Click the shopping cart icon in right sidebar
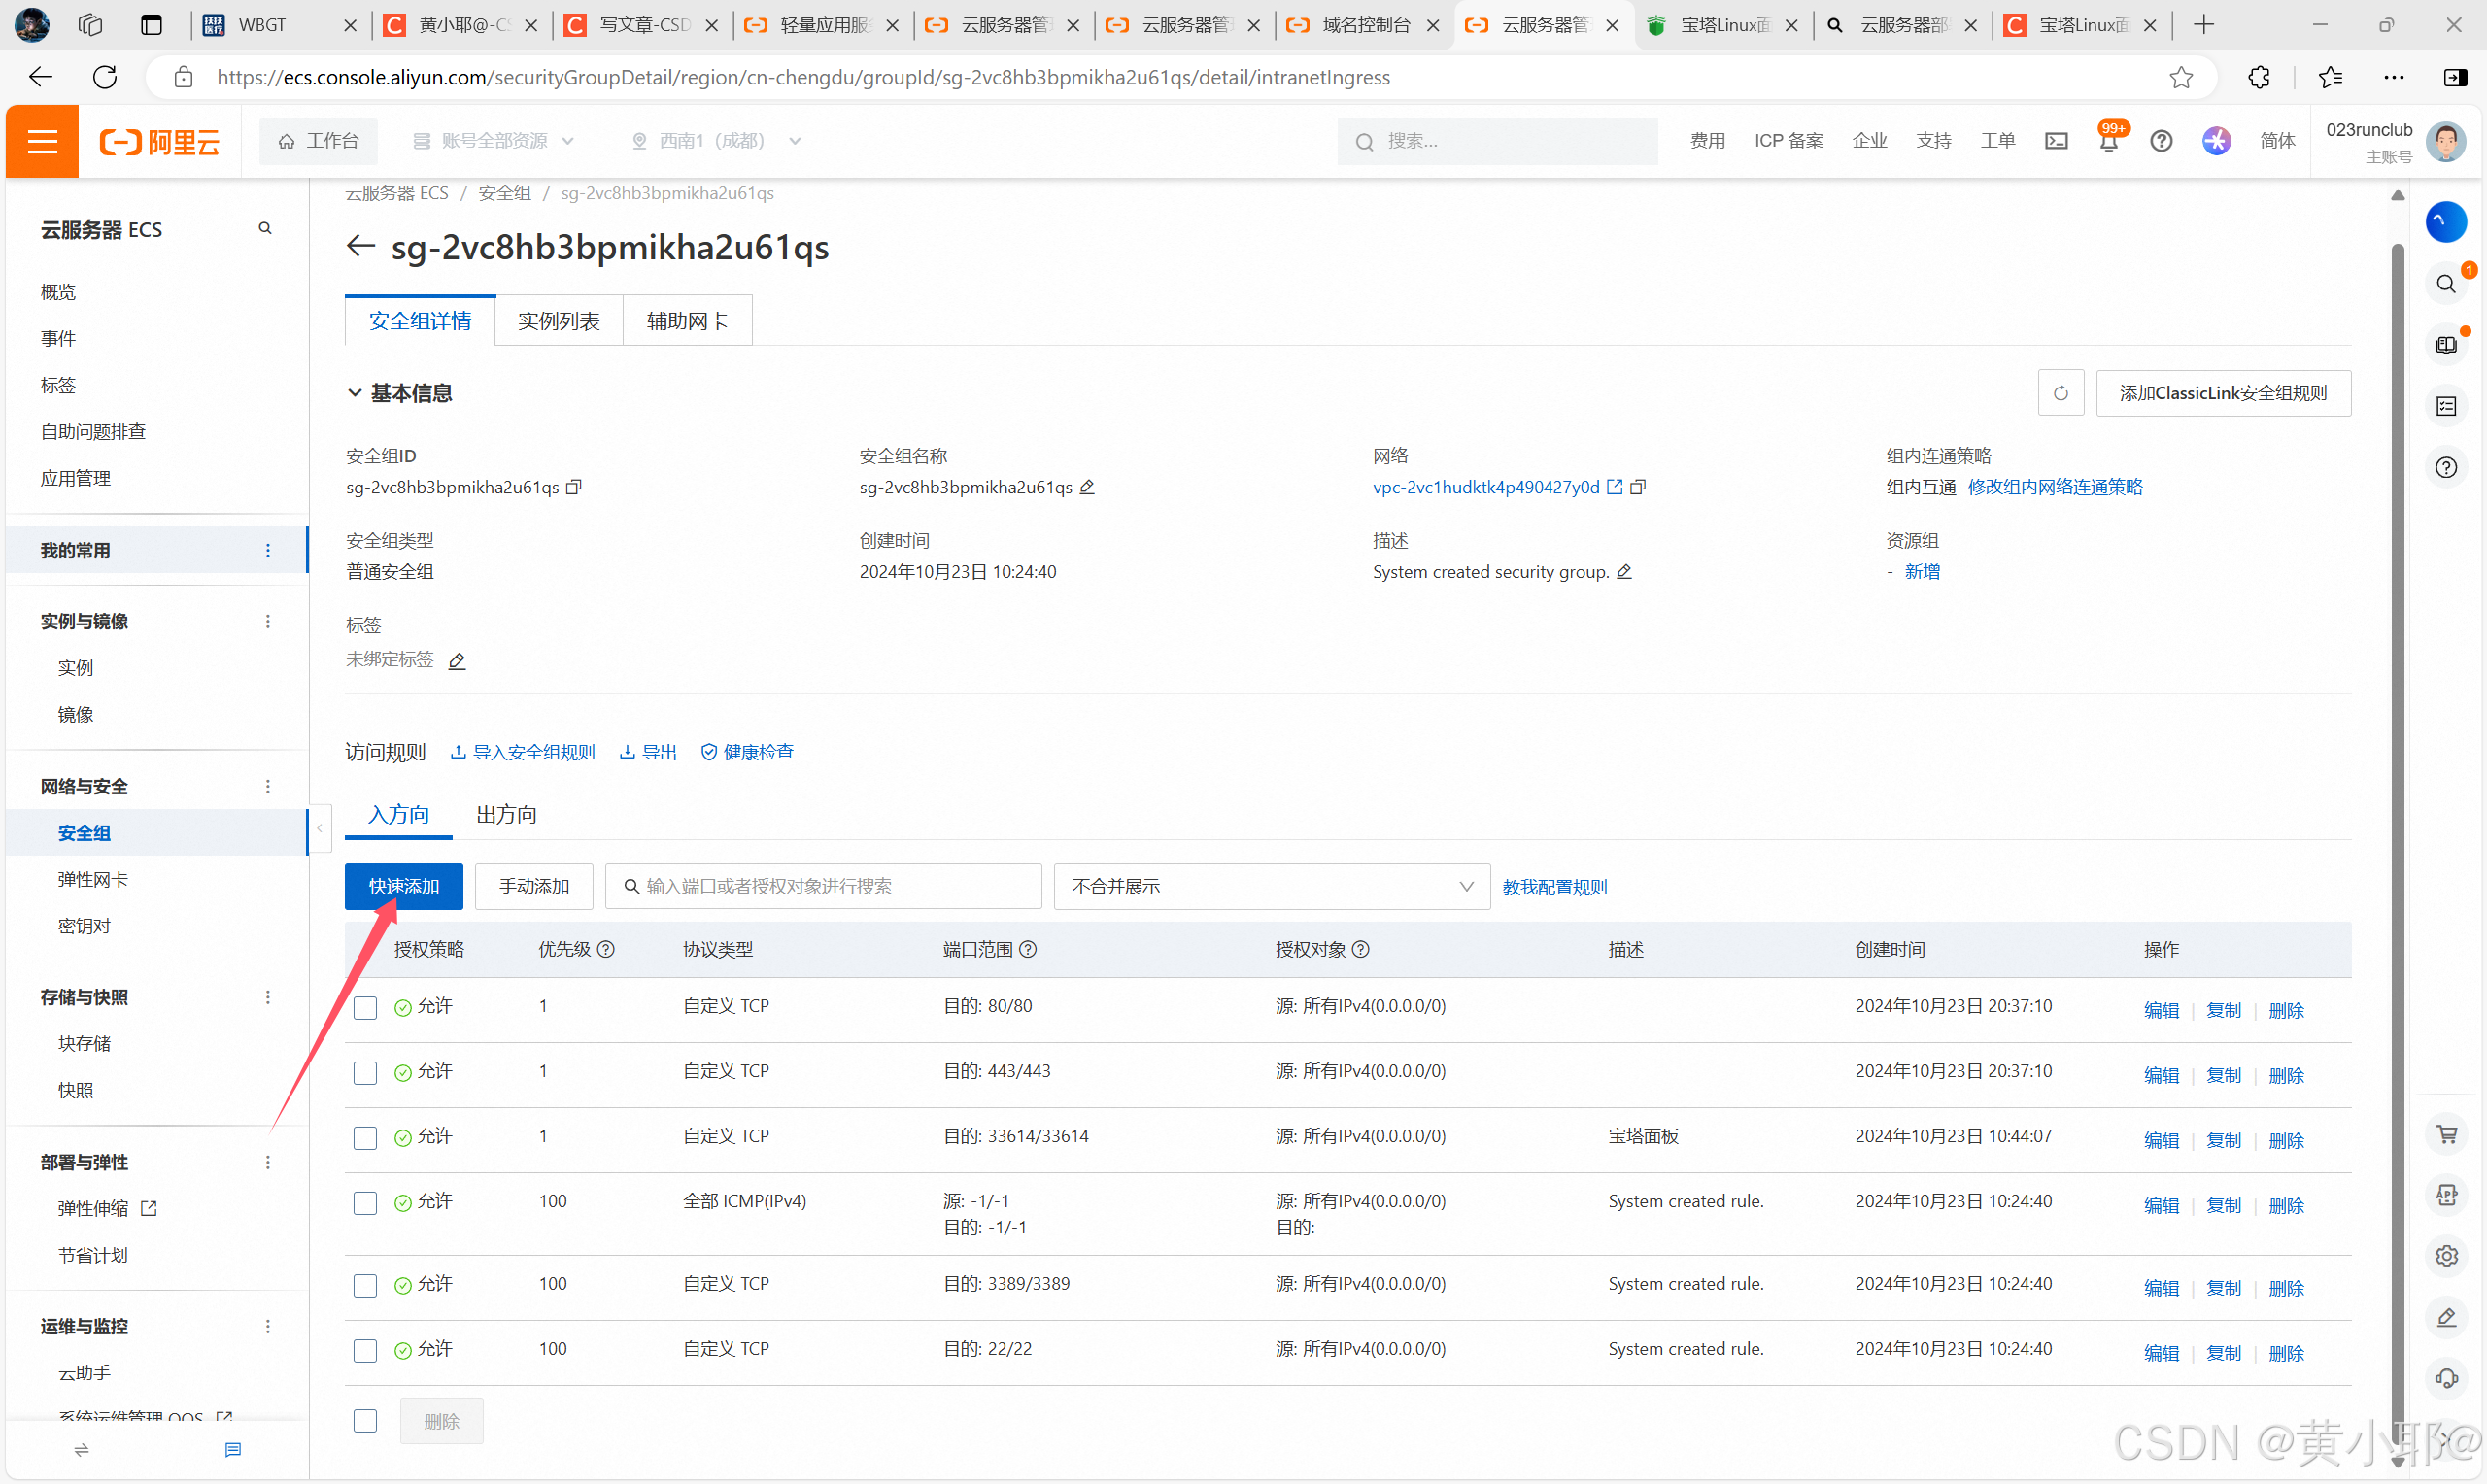The image size is (2487, 1484). click(2446, 1134)
